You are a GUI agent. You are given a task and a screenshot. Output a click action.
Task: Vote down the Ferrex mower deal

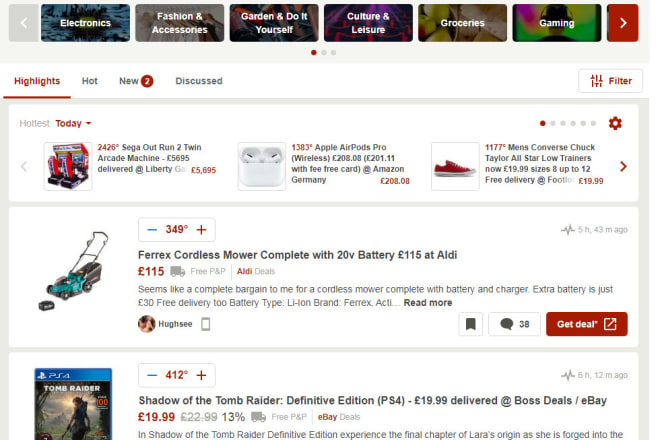(x=152, y=230)
